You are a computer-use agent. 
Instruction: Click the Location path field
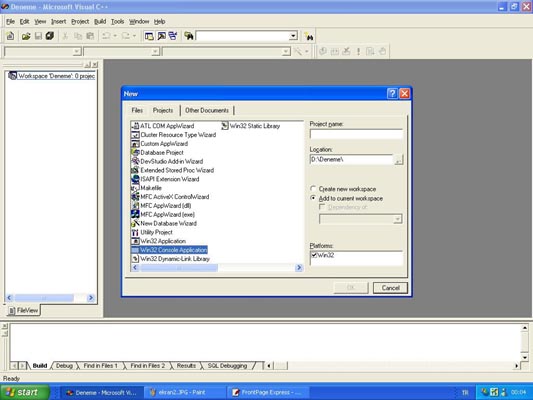351,159
